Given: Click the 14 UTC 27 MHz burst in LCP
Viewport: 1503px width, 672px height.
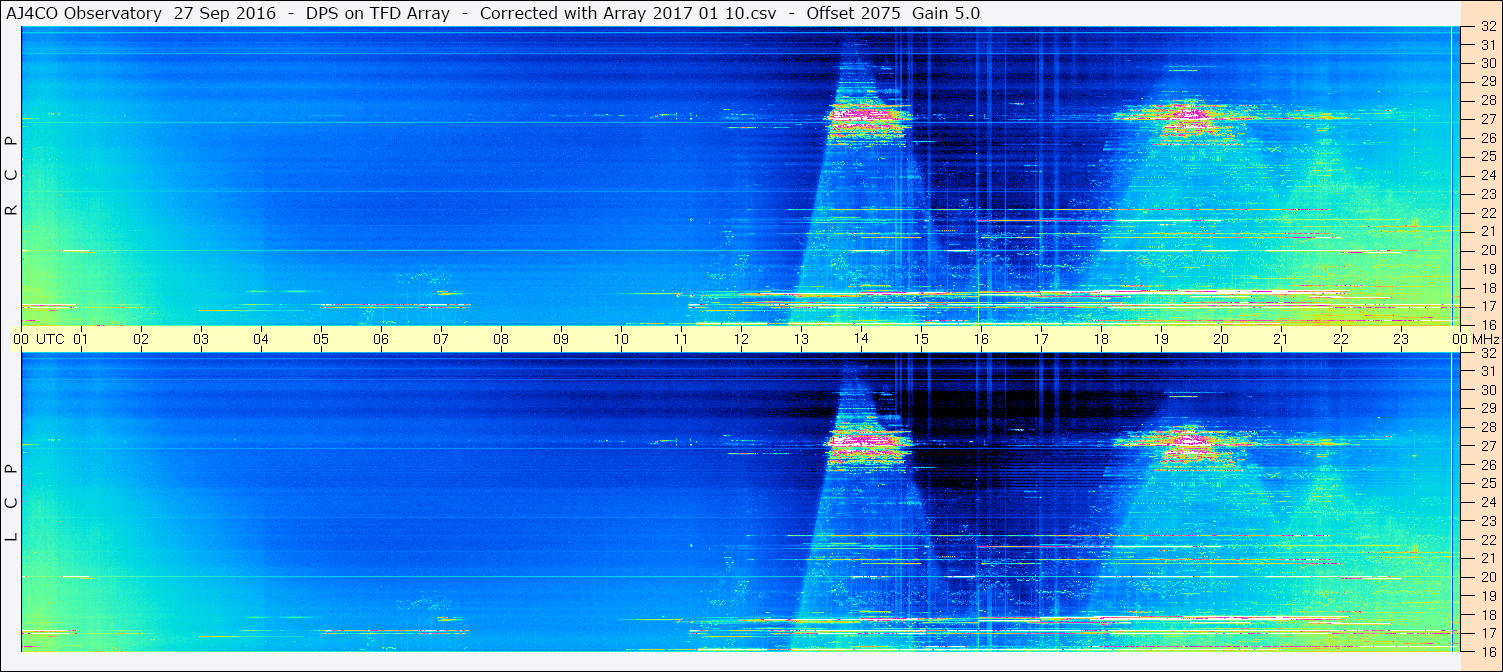Looking at the screenshot, I should pyautogui.click(x=866, y=446).
